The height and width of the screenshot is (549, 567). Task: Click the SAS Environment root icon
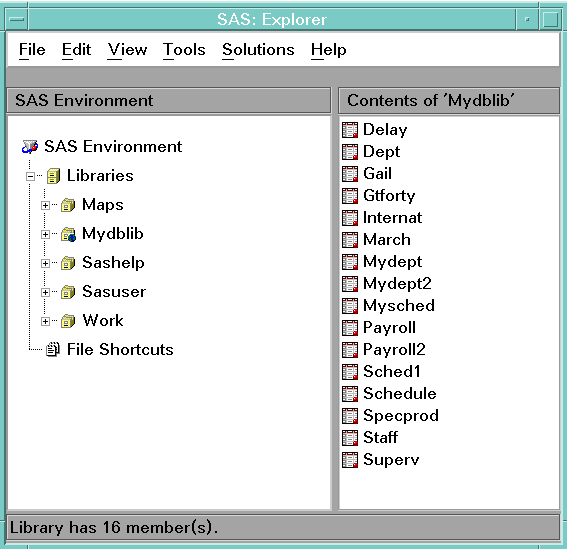[30, 146]
